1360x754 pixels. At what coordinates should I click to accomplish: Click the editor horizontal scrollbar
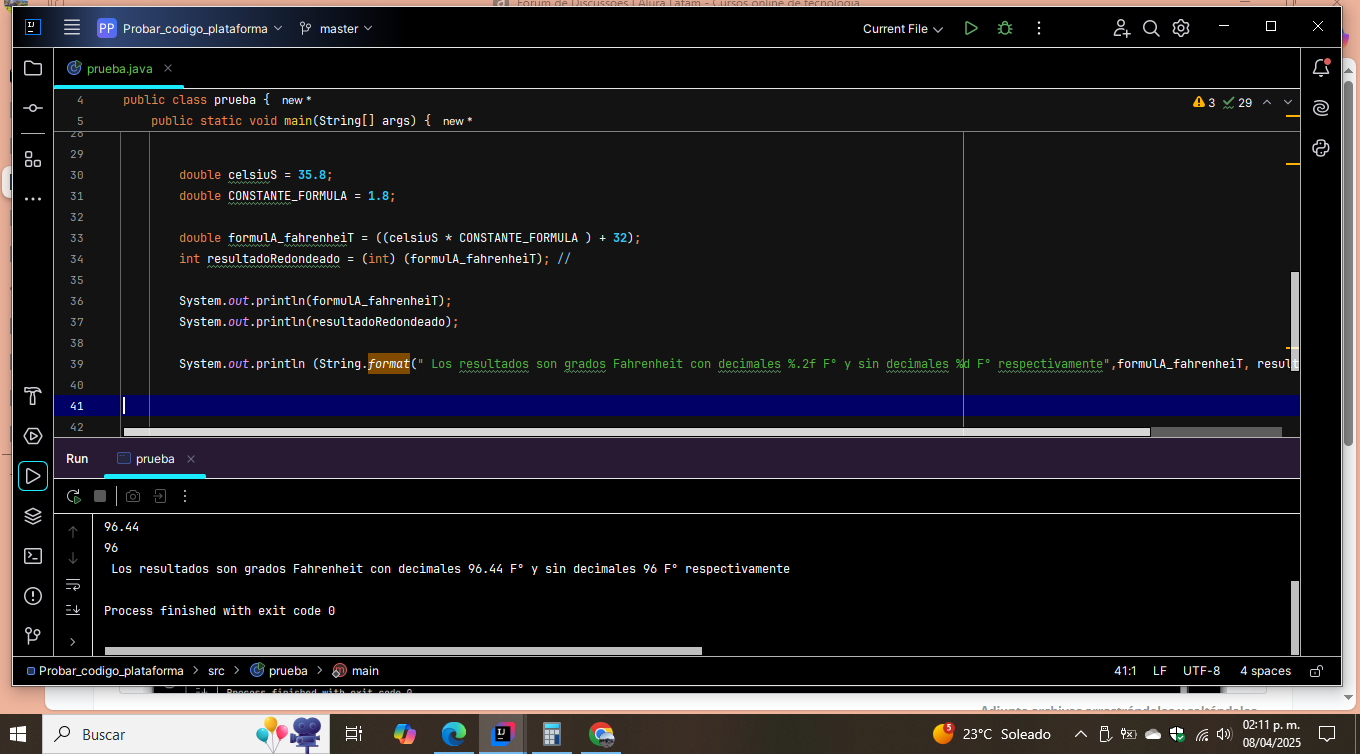(637, 432)
